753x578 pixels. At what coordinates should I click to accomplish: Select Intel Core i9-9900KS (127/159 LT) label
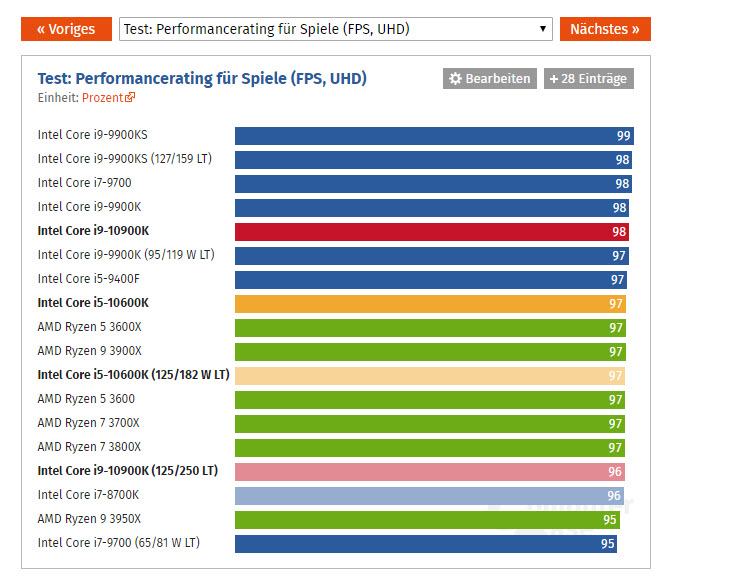point(125,159)
